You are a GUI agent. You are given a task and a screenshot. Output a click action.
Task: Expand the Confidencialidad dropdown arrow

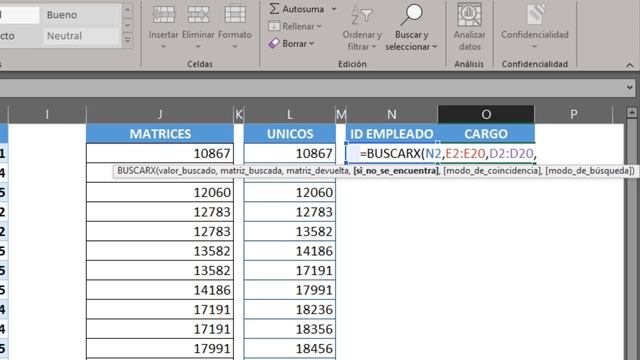pyautogui.click(x=535, y=47)
